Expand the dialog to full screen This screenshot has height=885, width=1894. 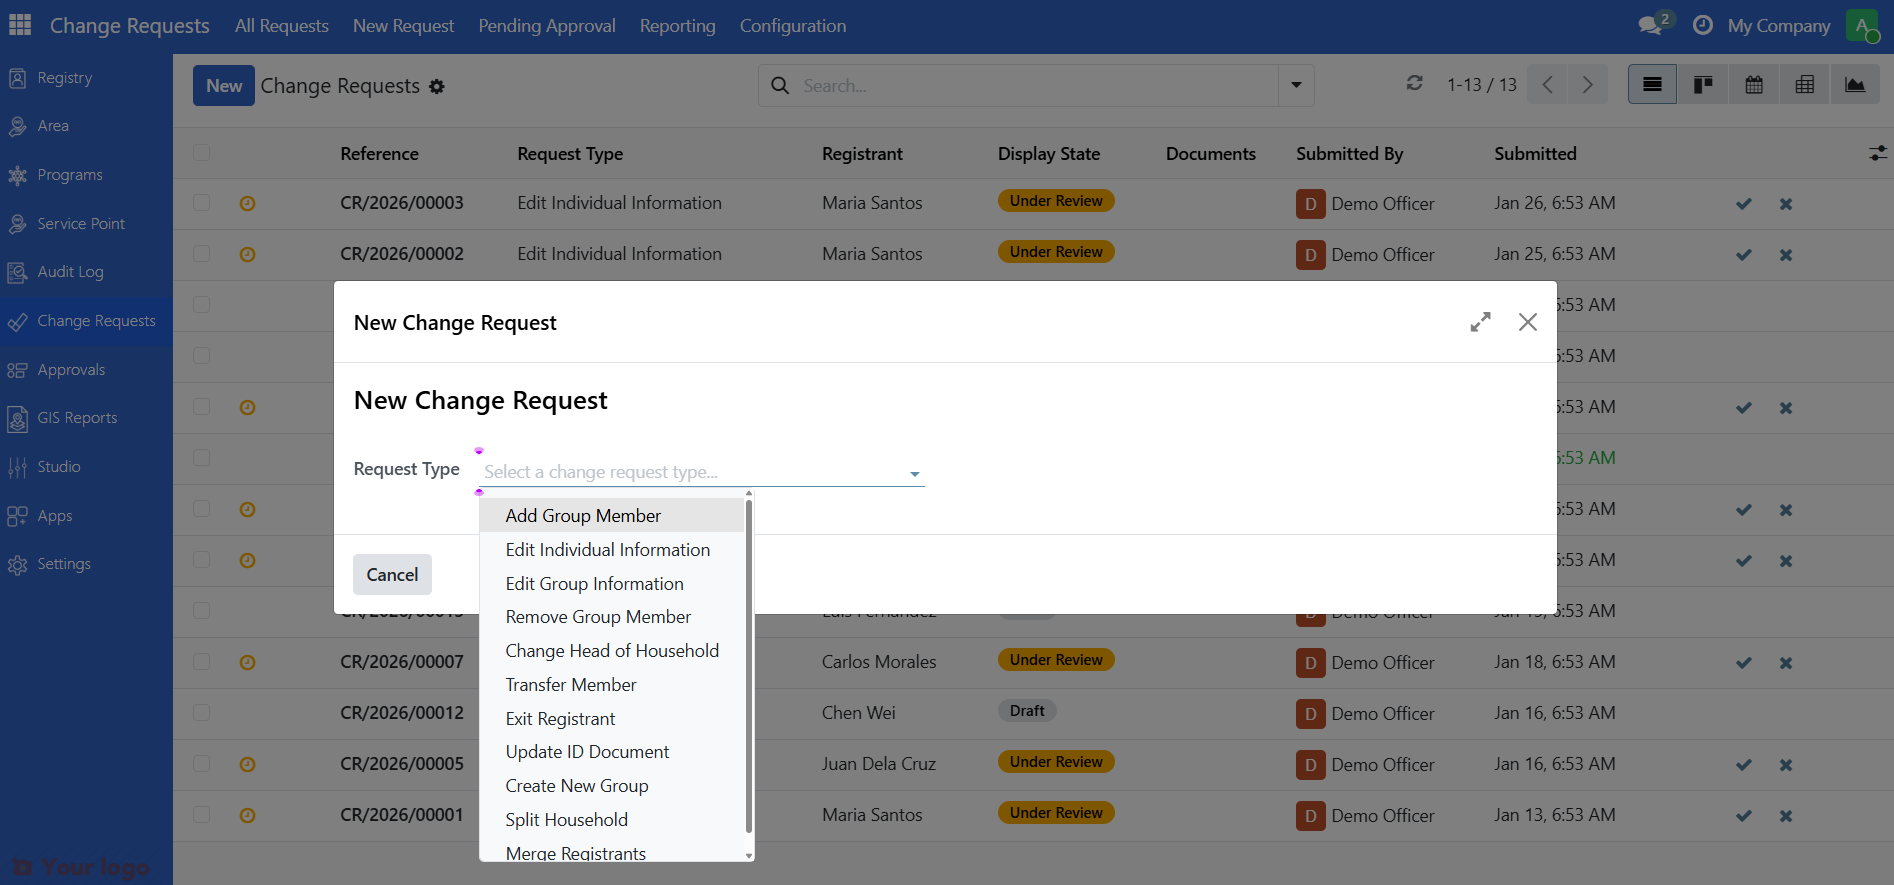click(x=1480, y=322)
